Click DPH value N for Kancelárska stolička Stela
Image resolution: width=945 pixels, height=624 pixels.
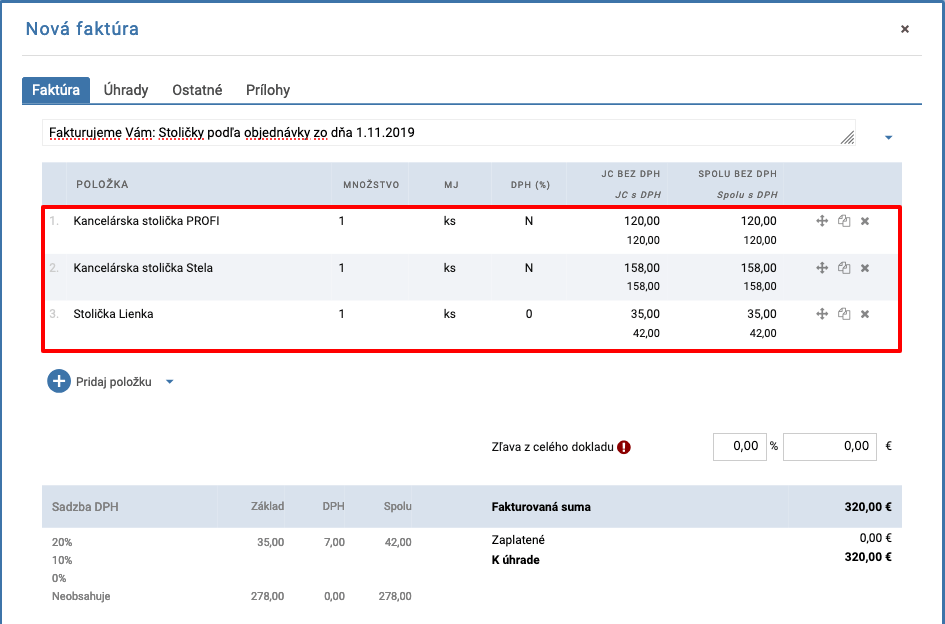coord(529,268)
